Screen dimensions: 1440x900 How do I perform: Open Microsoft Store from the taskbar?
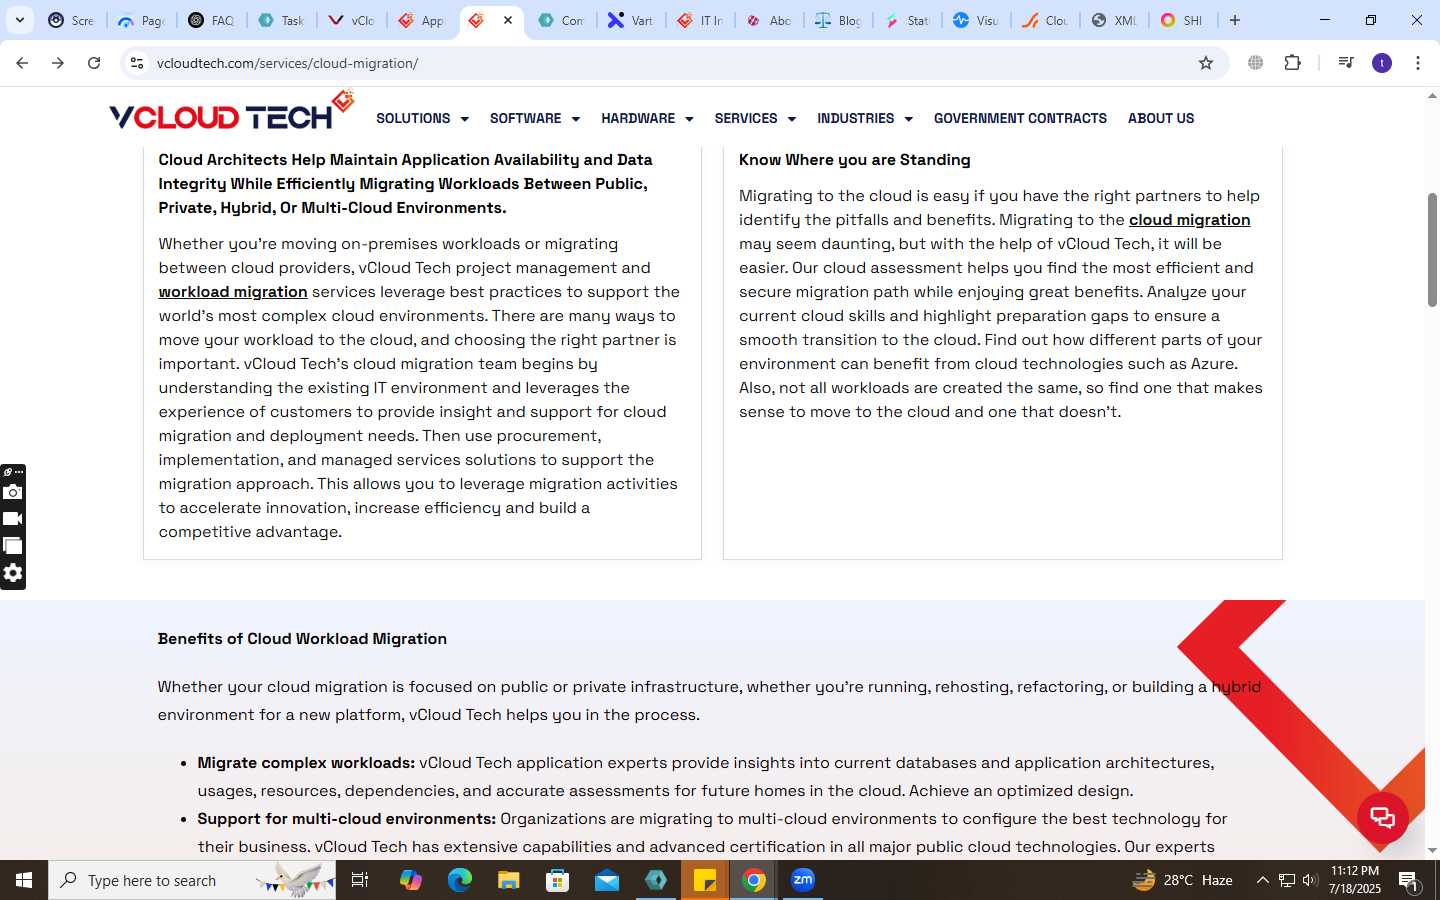point(558,880)
